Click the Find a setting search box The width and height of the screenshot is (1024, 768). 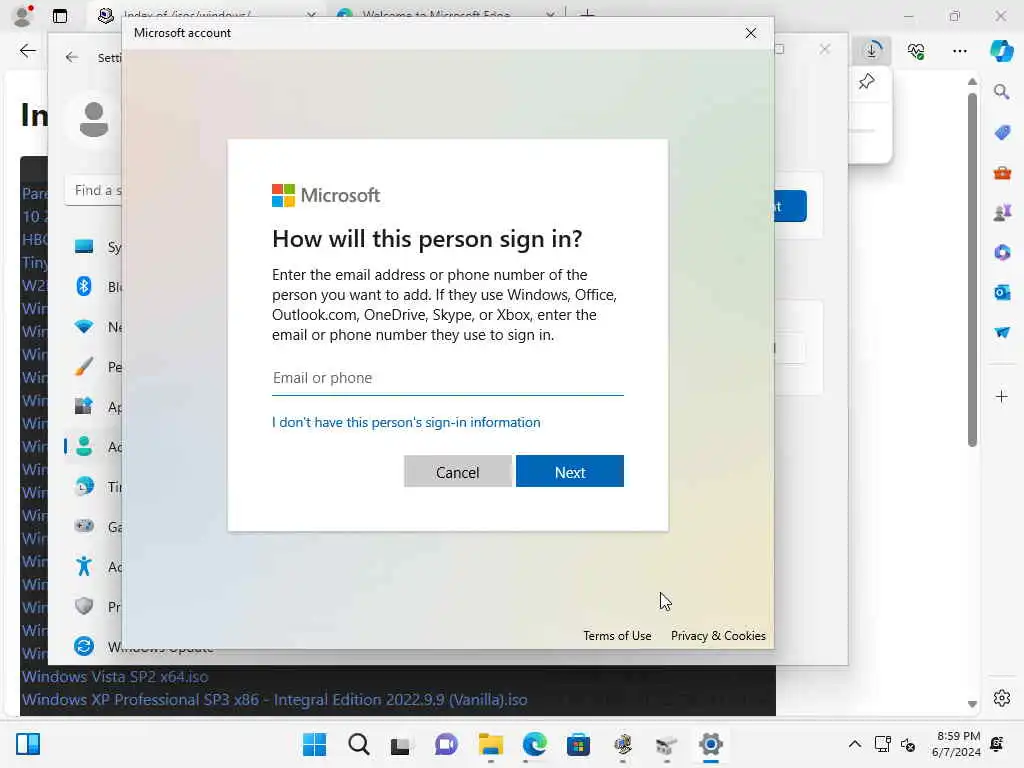93,191
